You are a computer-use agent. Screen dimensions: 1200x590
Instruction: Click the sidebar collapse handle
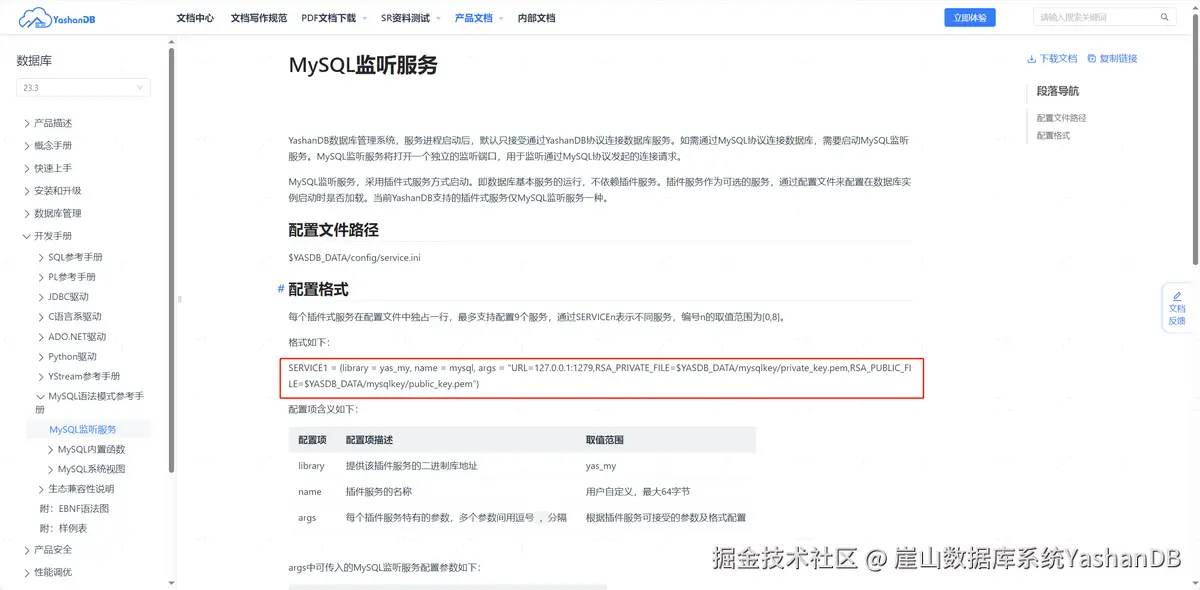[x=180, y=299]
